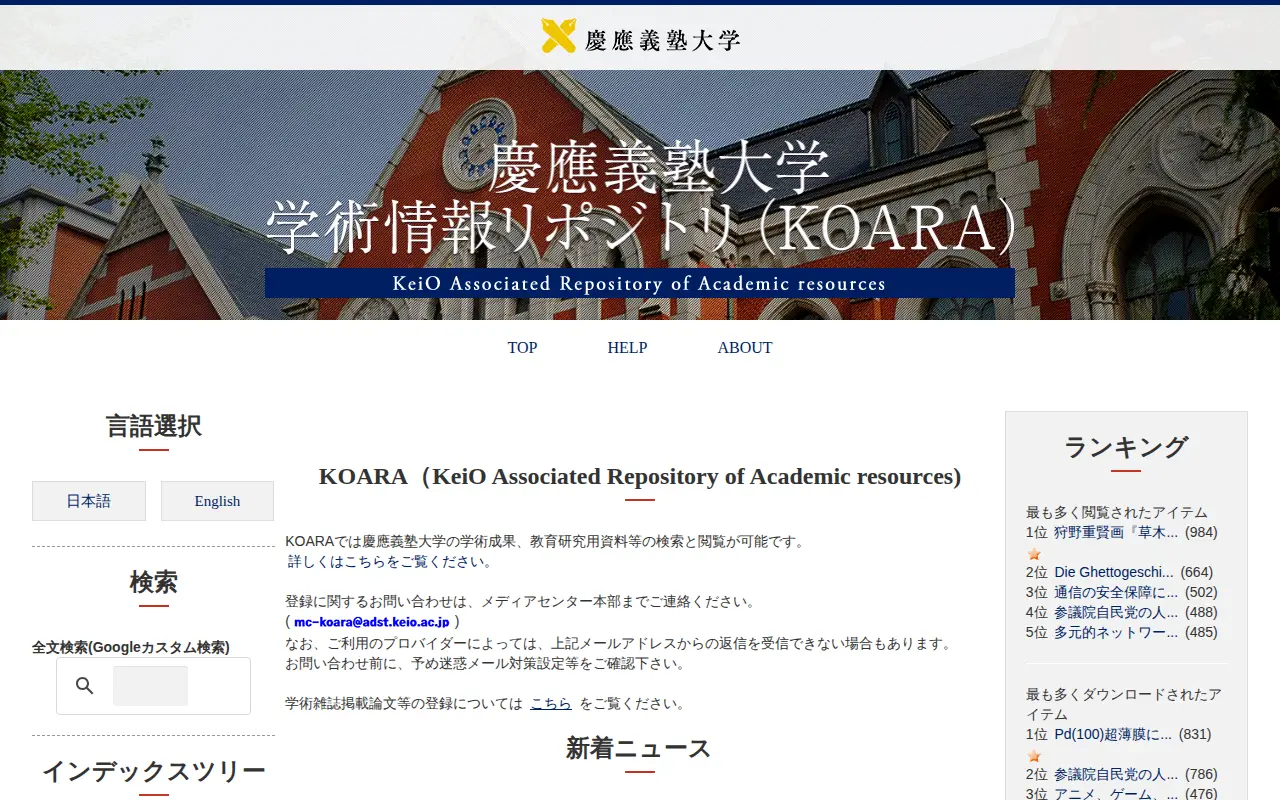Open ranking item 通信の安全保障に...
The image size is (1280, 800).
1116,592
